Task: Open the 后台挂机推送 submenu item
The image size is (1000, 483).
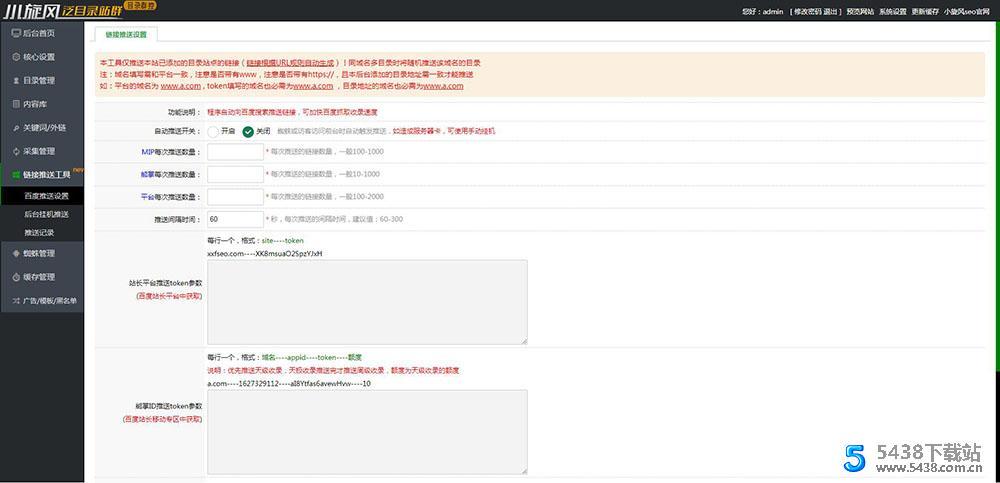Action: [x=46, y=214]
